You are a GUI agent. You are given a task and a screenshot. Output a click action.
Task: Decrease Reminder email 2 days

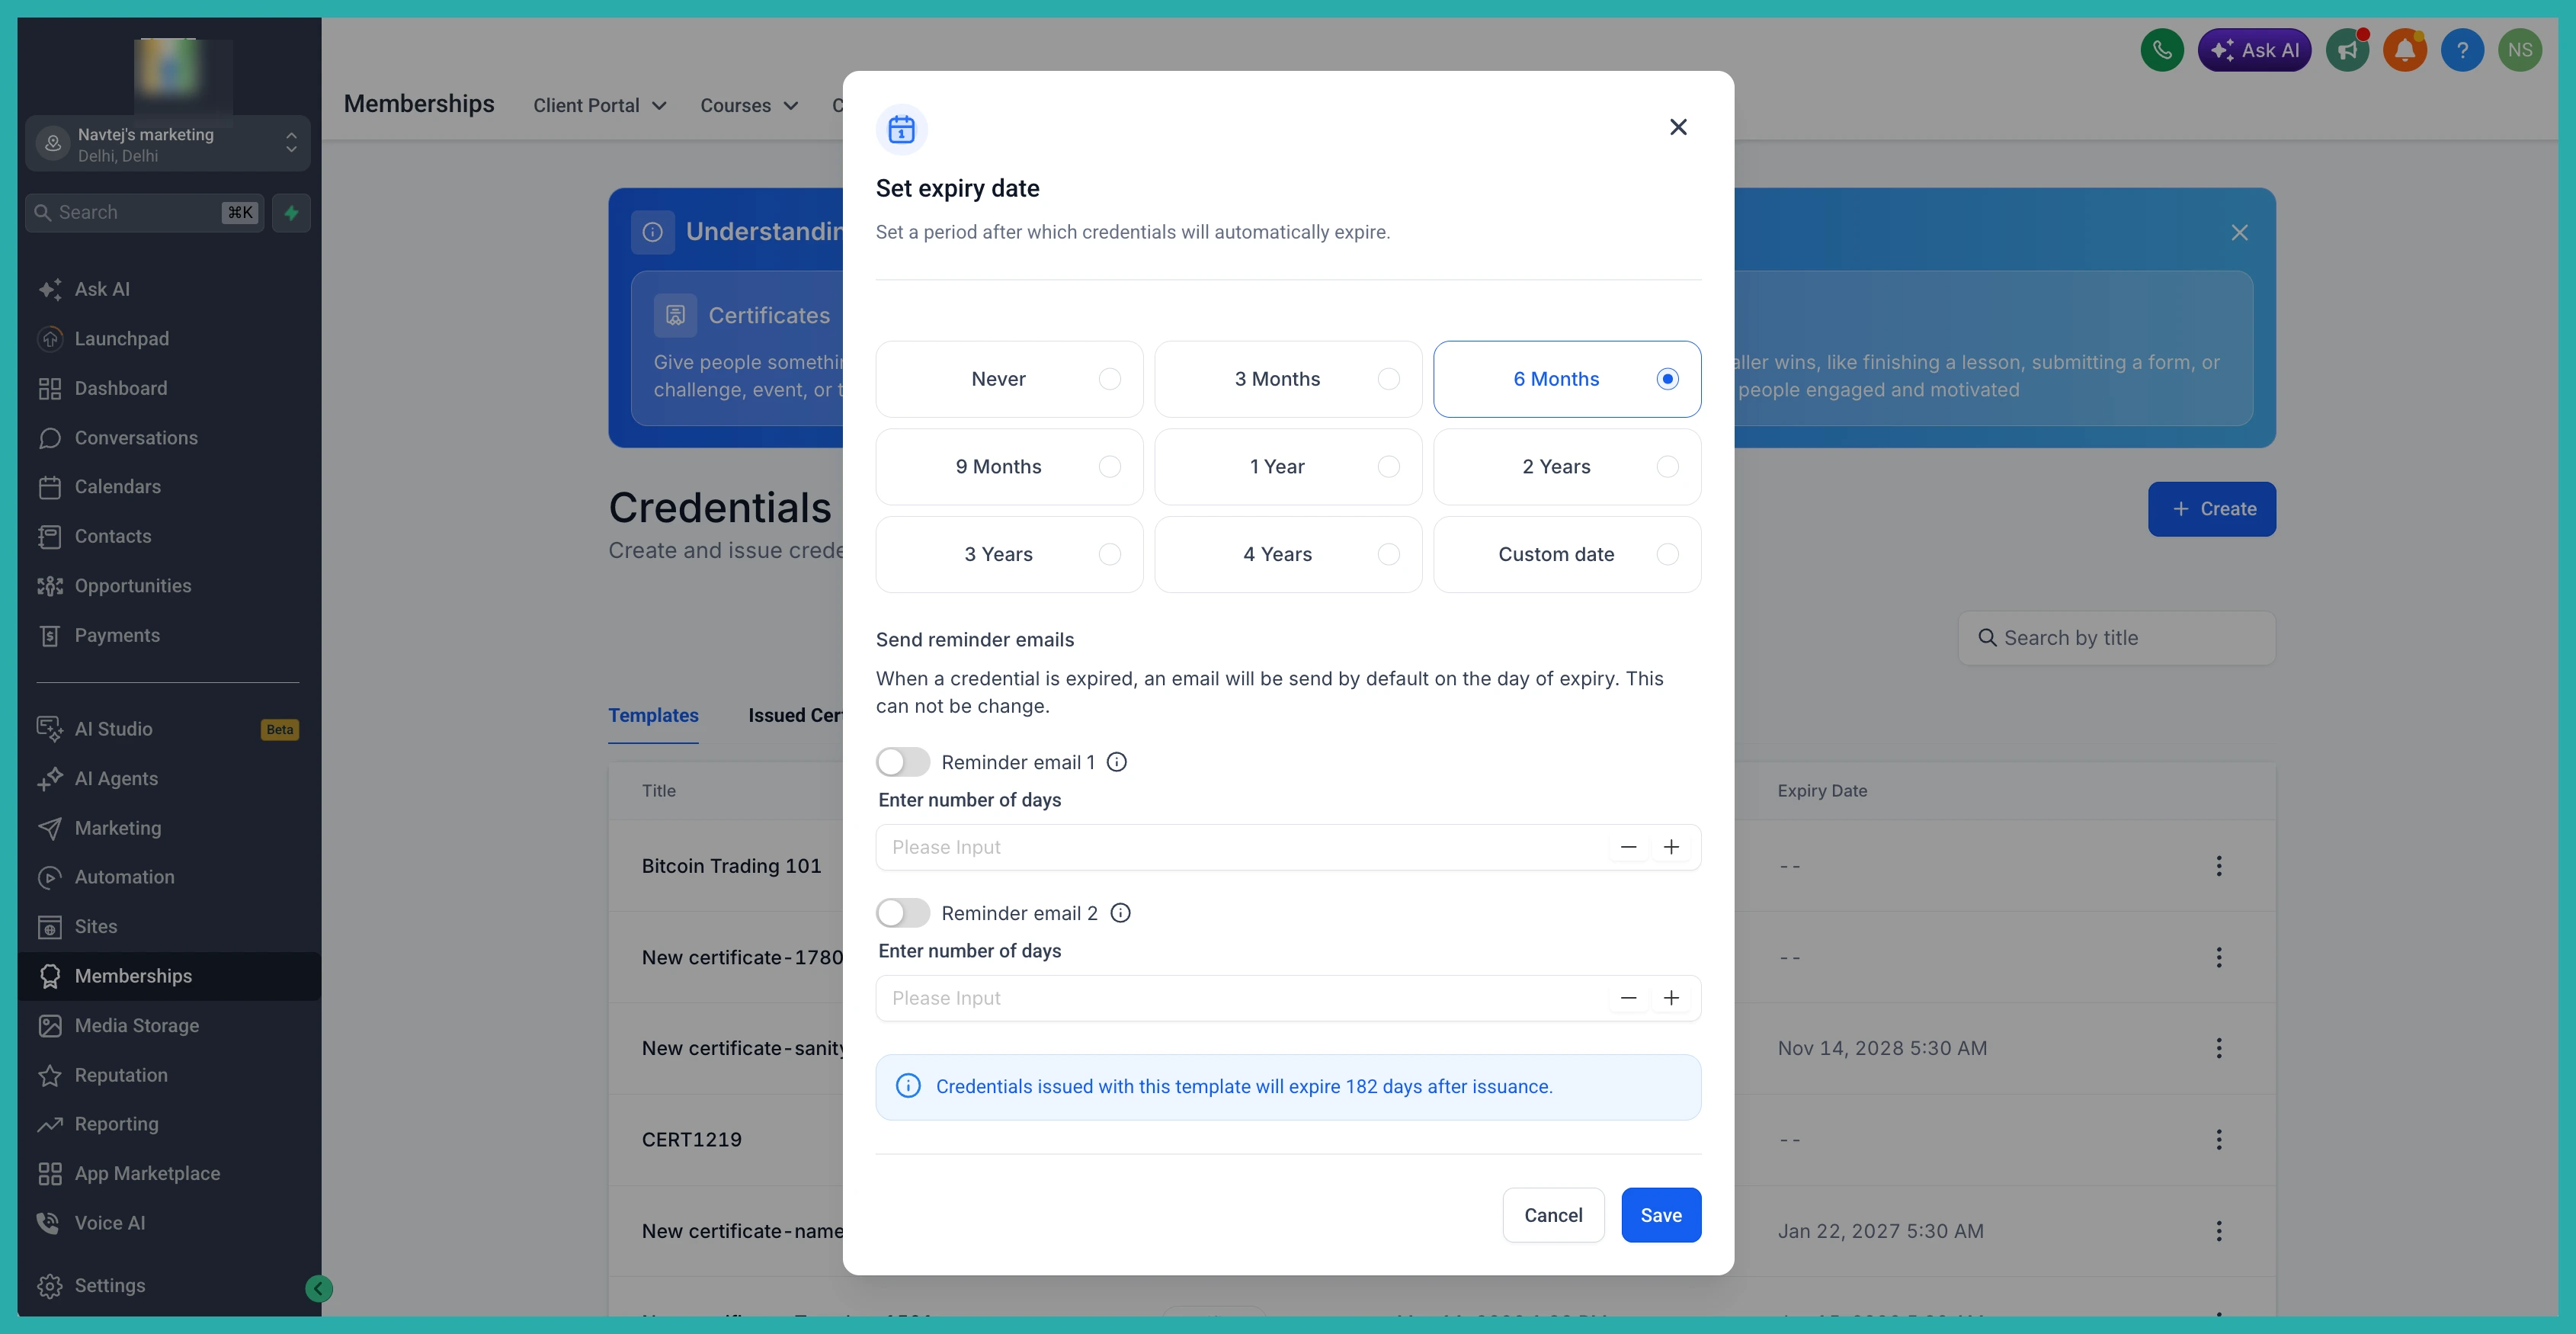click(1628, 998)
